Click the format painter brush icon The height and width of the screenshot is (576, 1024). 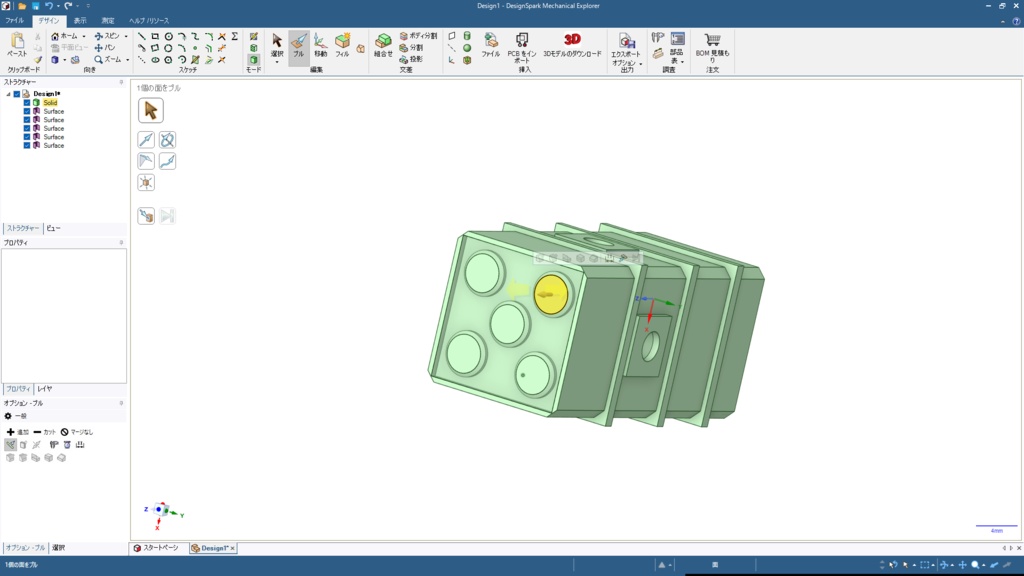38,60
